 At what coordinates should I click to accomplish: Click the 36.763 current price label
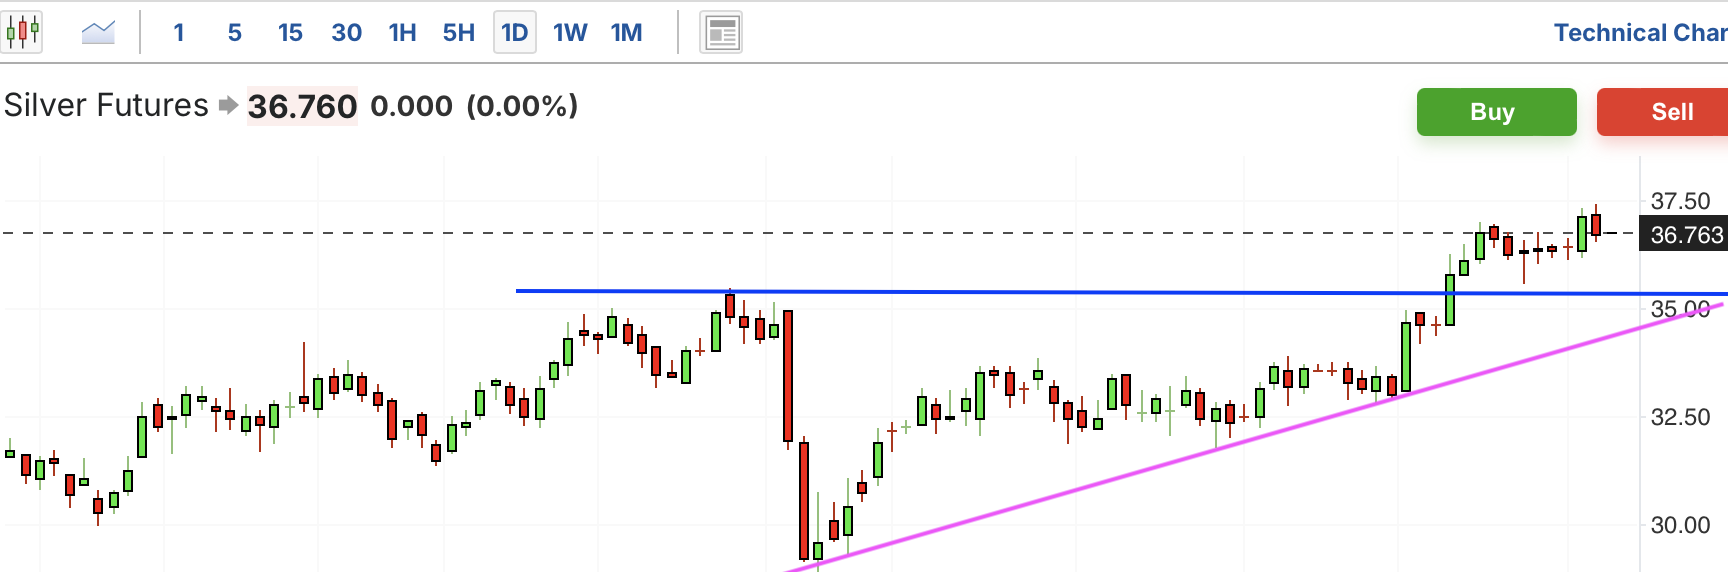tap(1684, 234)
